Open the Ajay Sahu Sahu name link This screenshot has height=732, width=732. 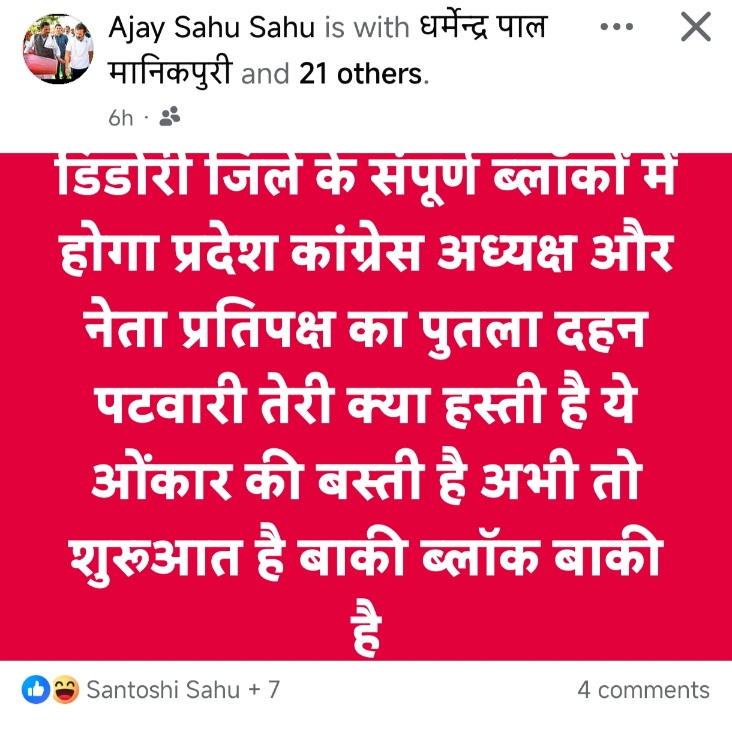[212, 27]
